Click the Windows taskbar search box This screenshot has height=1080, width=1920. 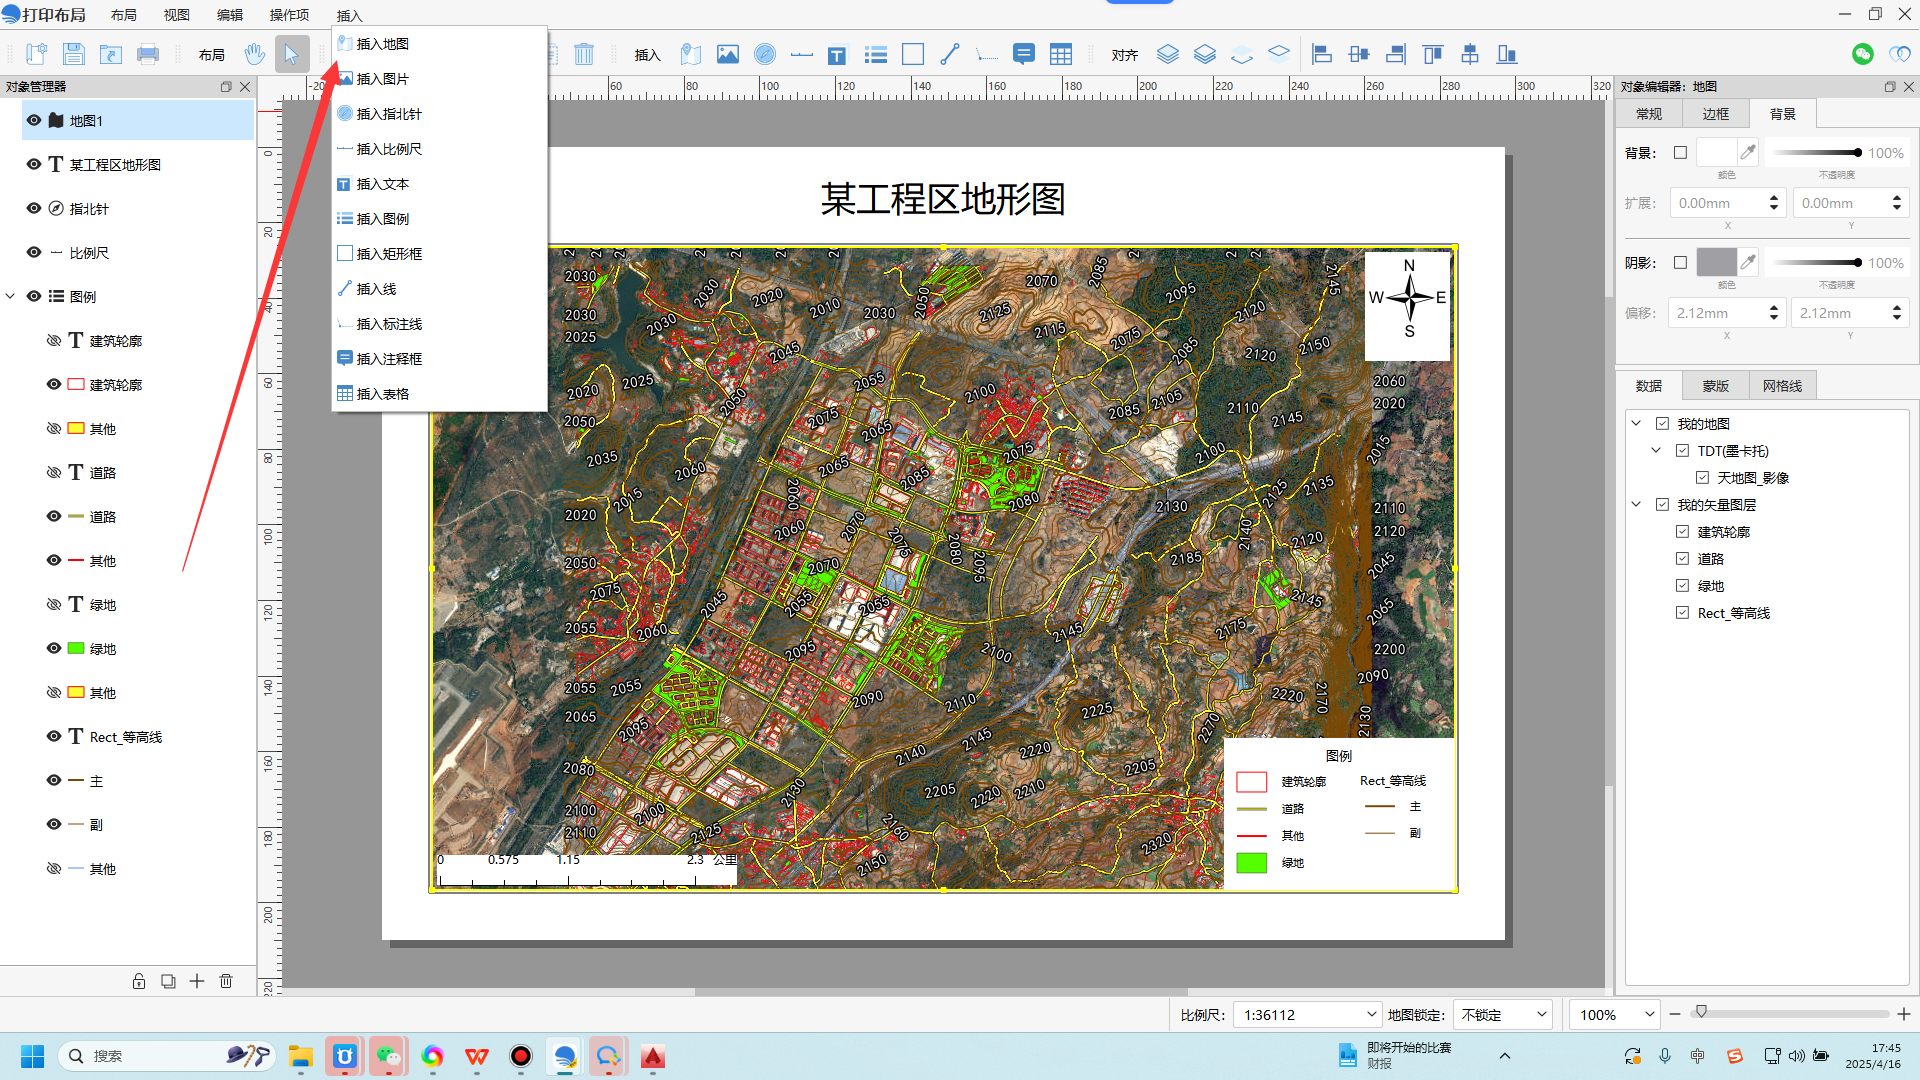(x=150, y=1056)
